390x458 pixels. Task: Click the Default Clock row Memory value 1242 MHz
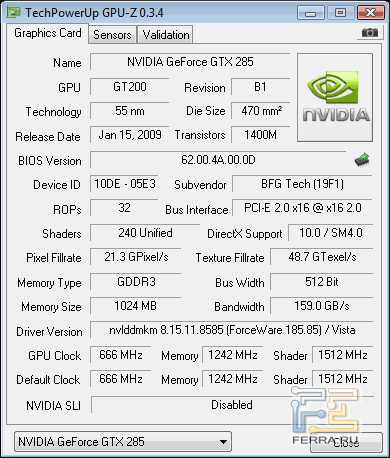(x=233, y=379)
